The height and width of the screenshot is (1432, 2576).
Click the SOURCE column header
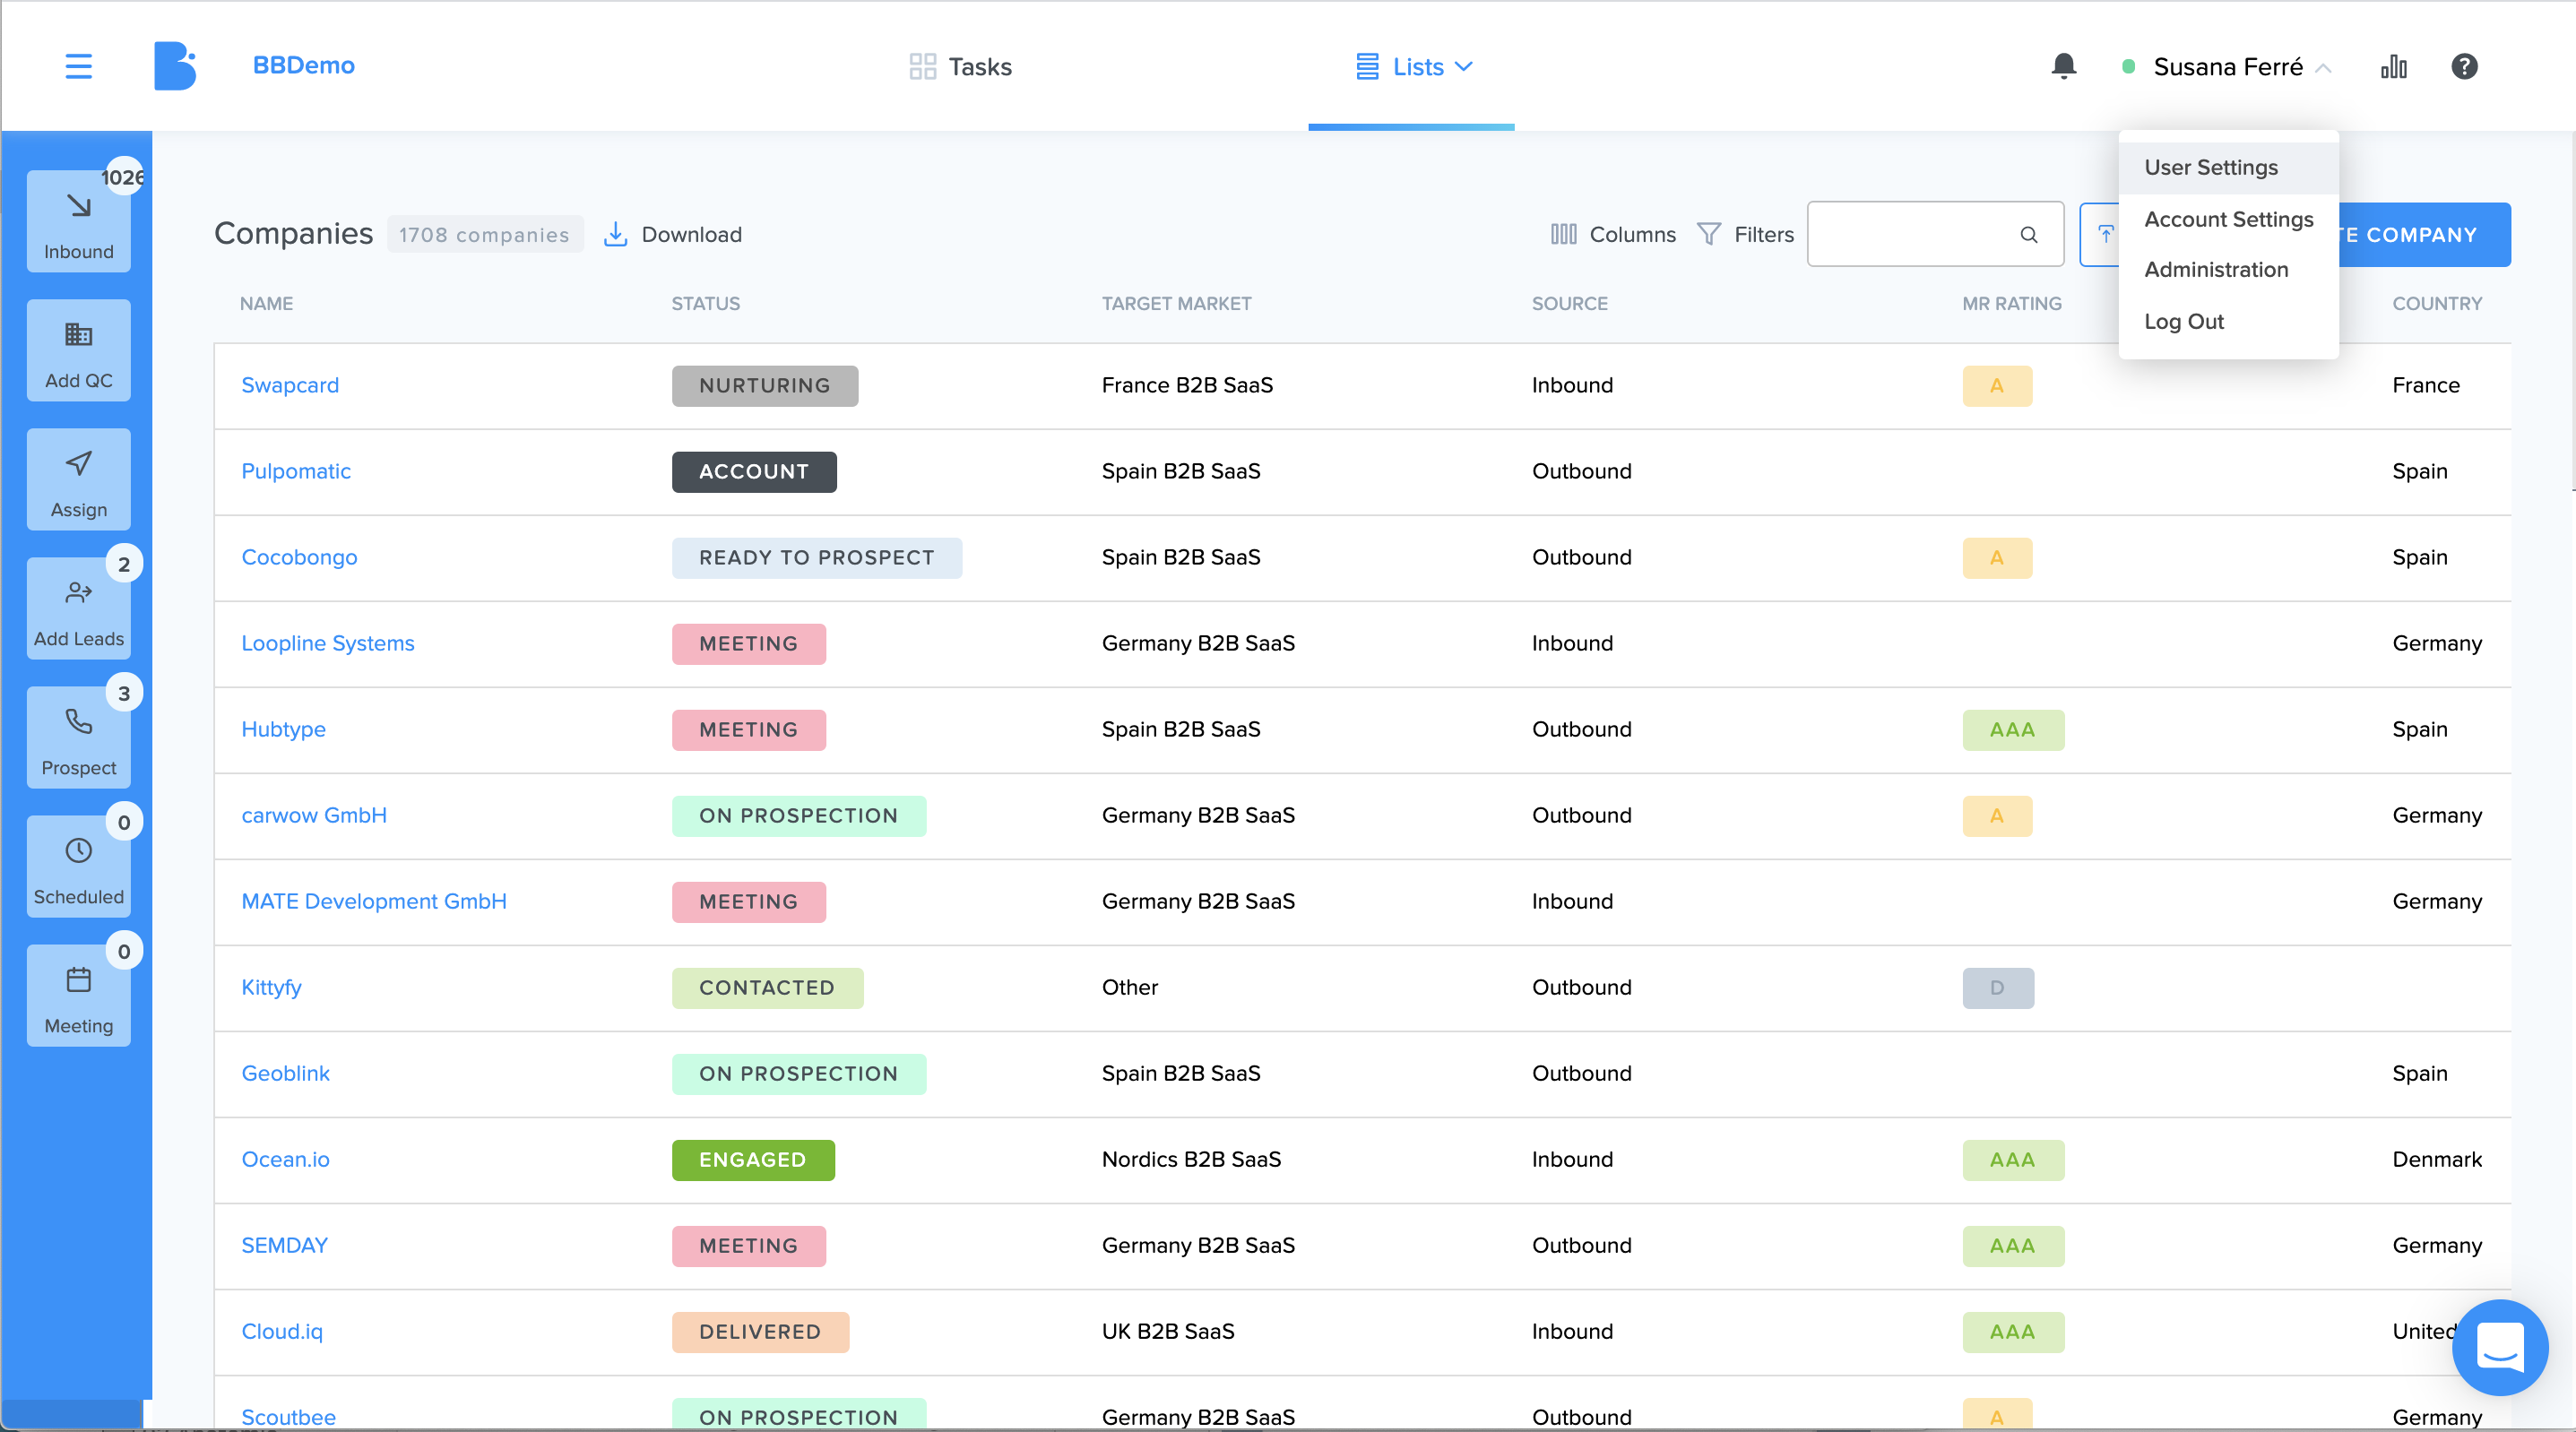(1569, 303)
